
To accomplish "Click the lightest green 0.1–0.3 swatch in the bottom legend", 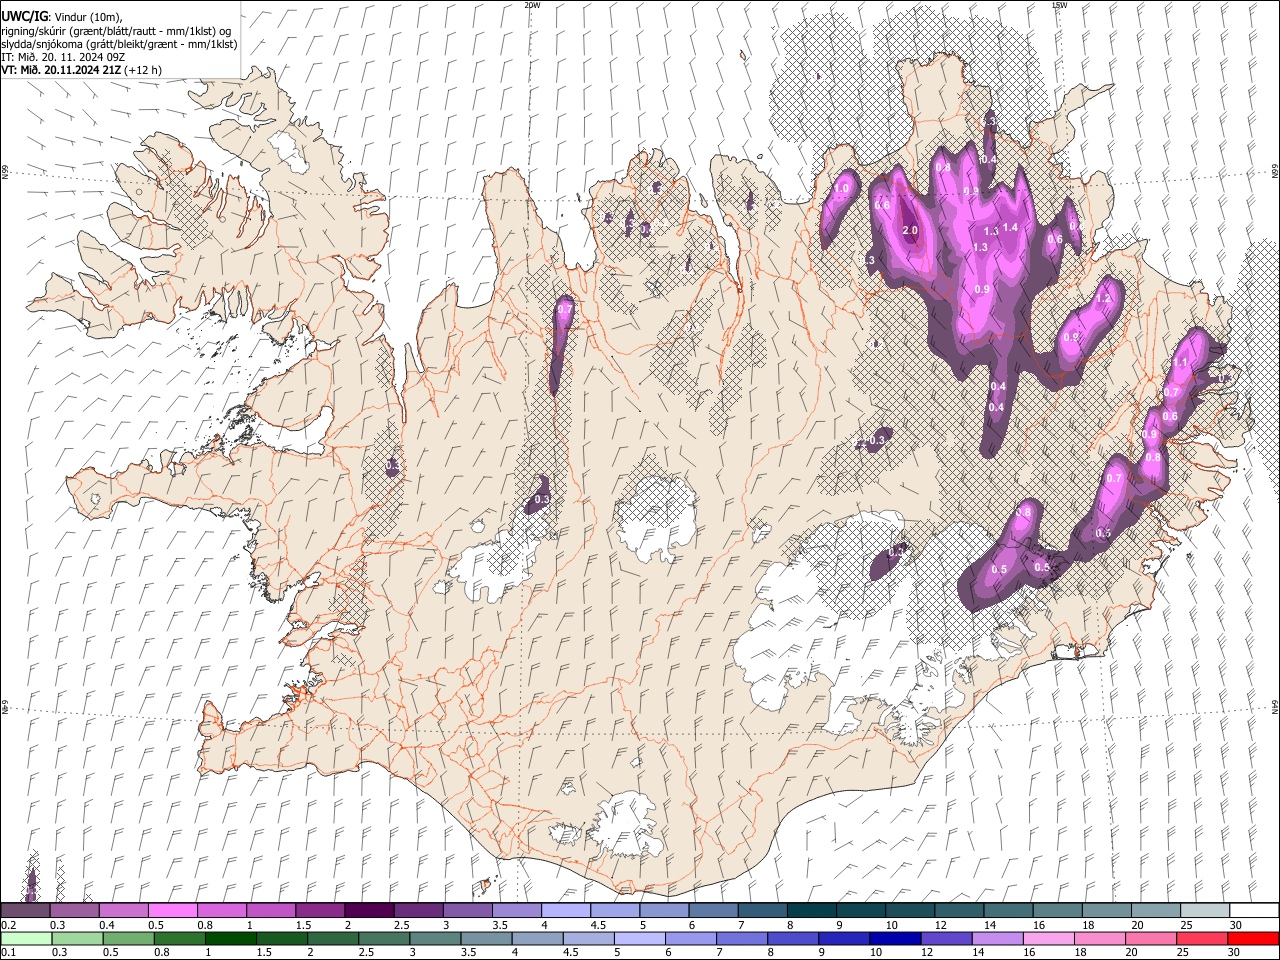I will (25, 939).
